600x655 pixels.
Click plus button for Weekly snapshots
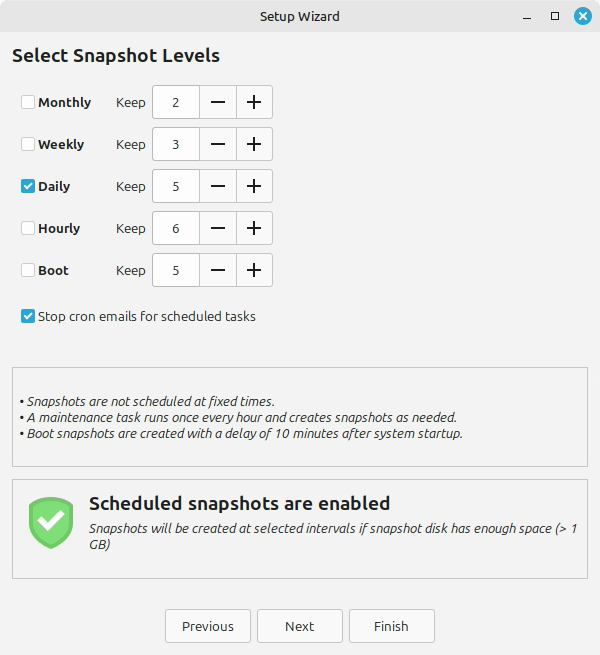[x=254, y=144]
